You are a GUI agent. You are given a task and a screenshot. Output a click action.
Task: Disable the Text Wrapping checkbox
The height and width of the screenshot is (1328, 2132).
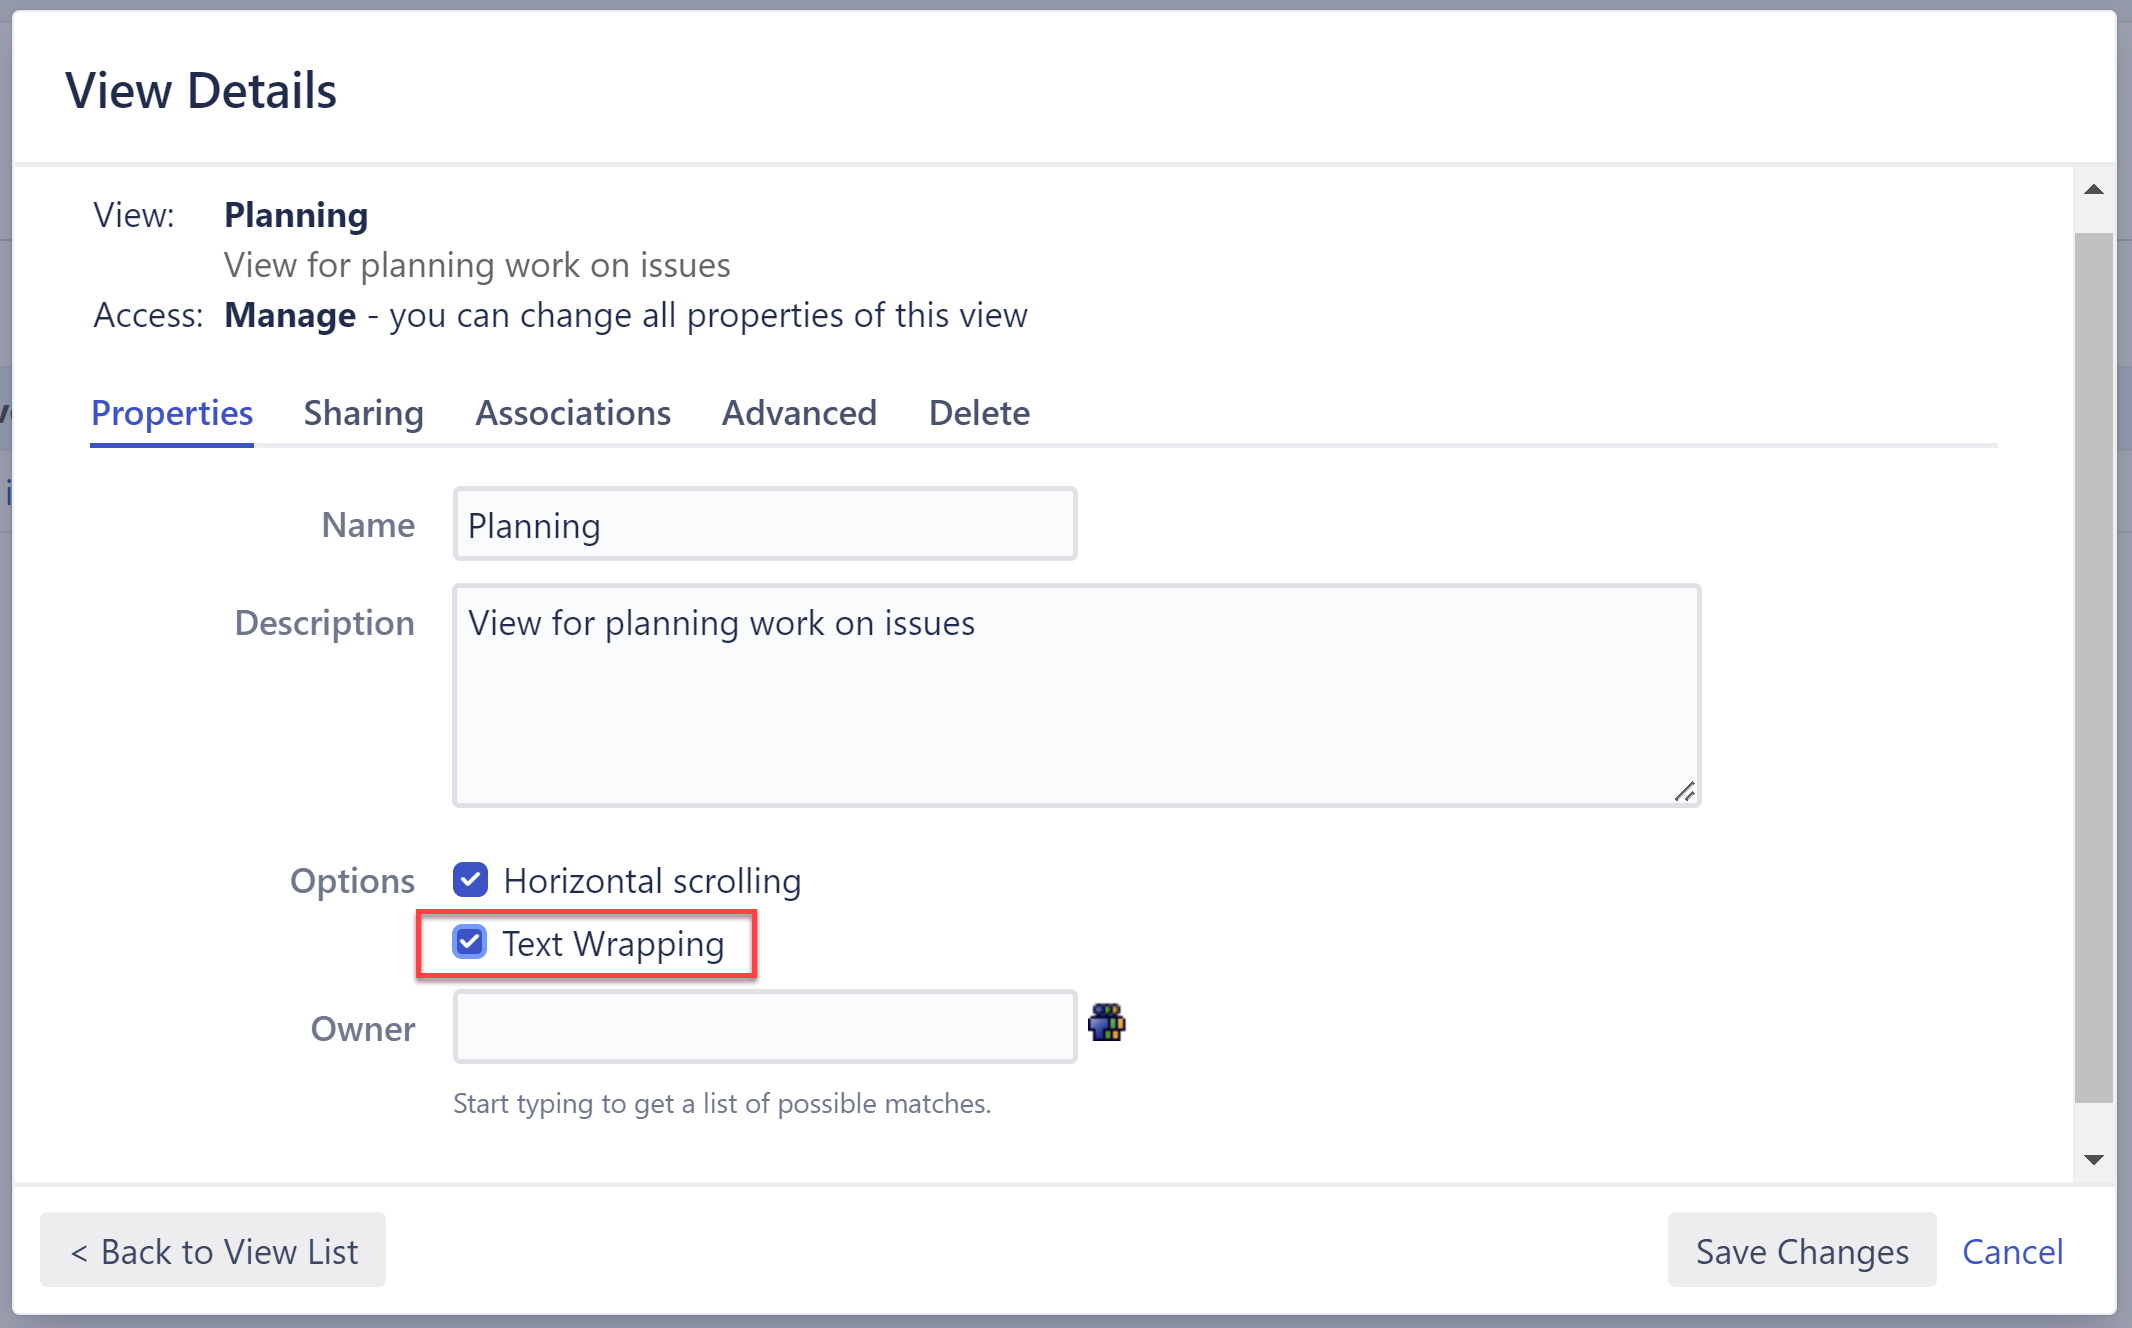pos(470,942)
